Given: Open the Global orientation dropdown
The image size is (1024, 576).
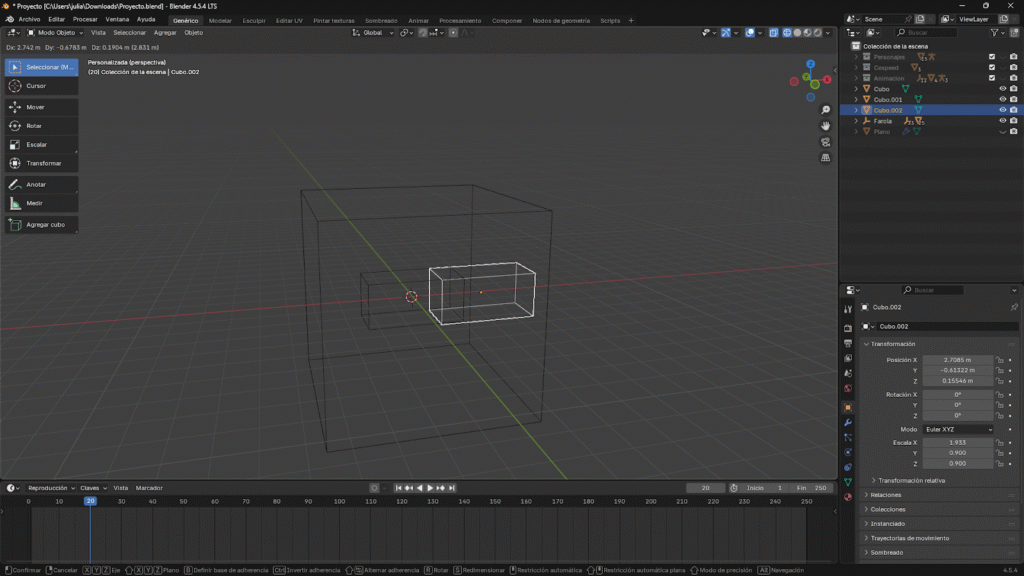Looking at the screenshot, I should click(372, 33).
